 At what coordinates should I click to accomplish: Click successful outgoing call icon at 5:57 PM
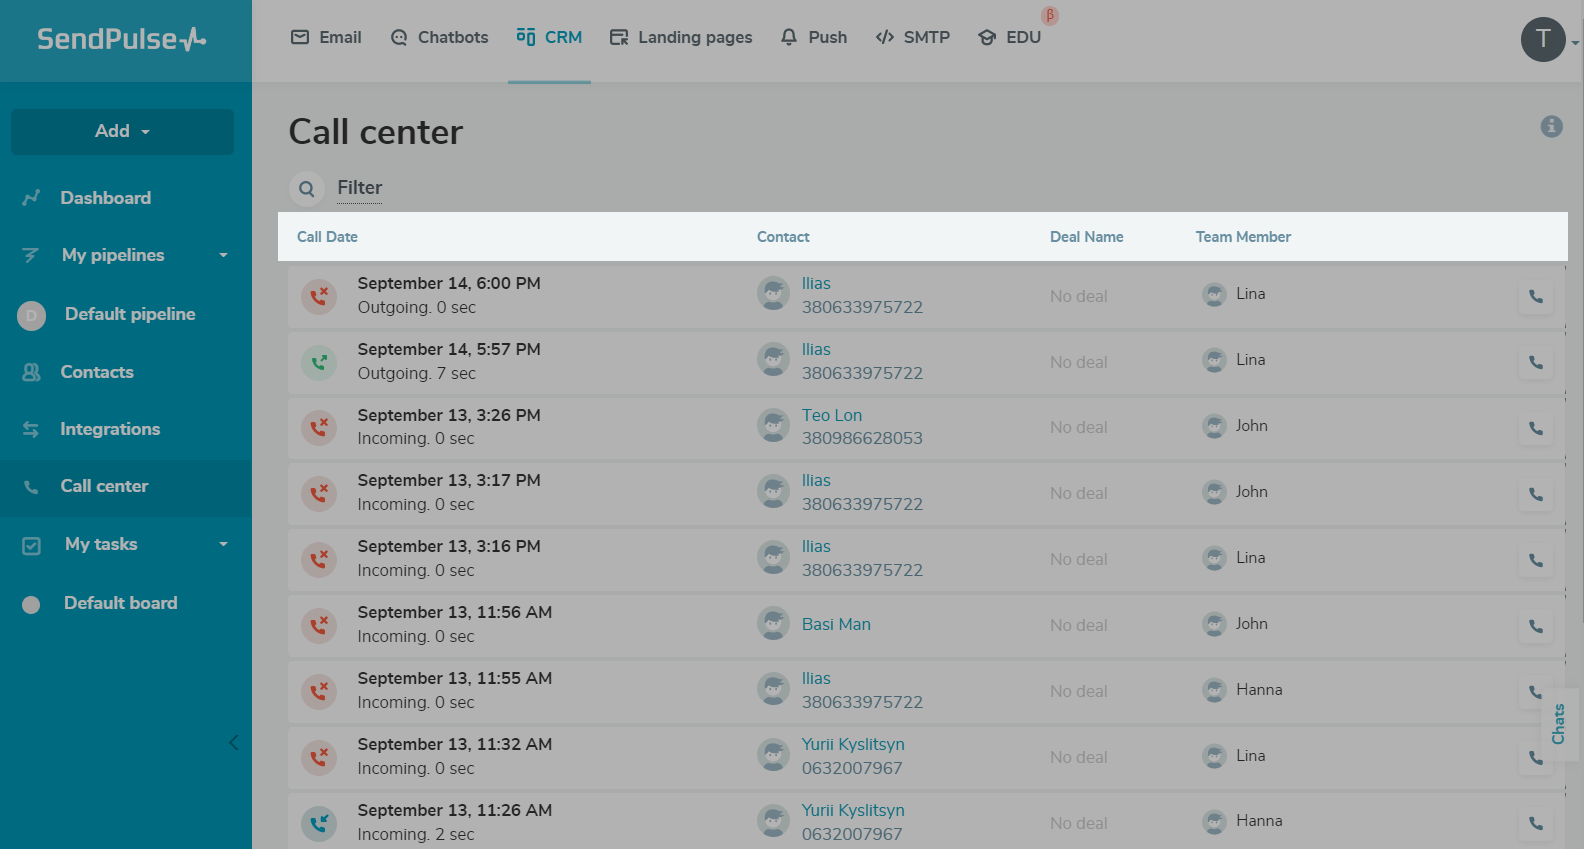click(x=319, y=362)
